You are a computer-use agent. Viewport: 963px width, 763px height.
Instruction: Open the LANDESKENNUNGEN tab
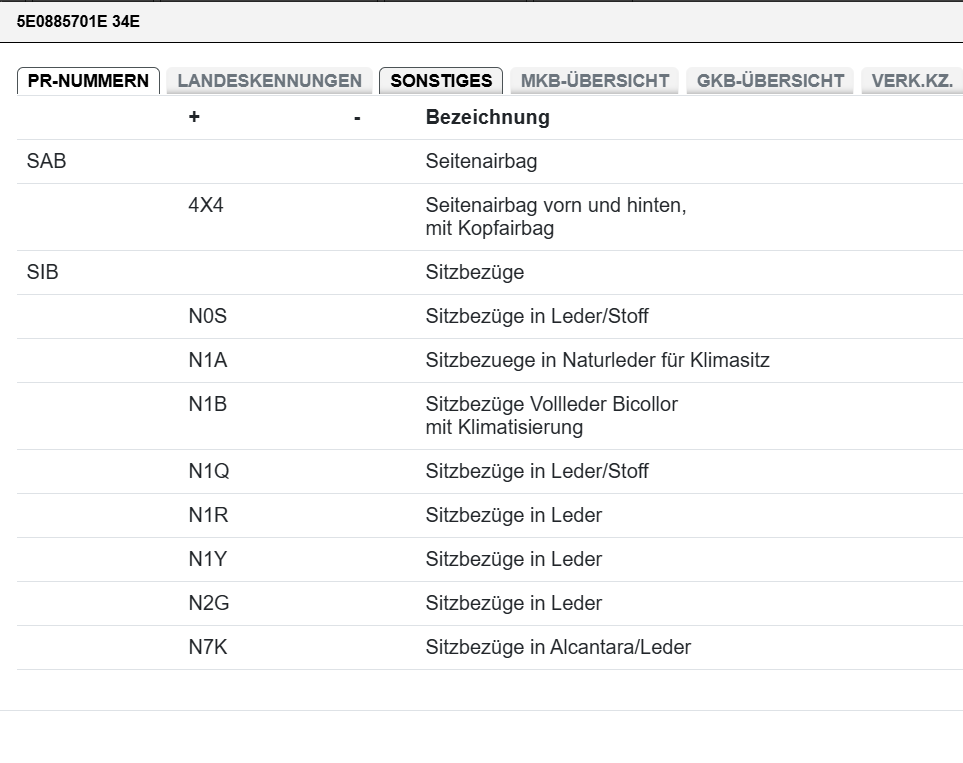269,81
